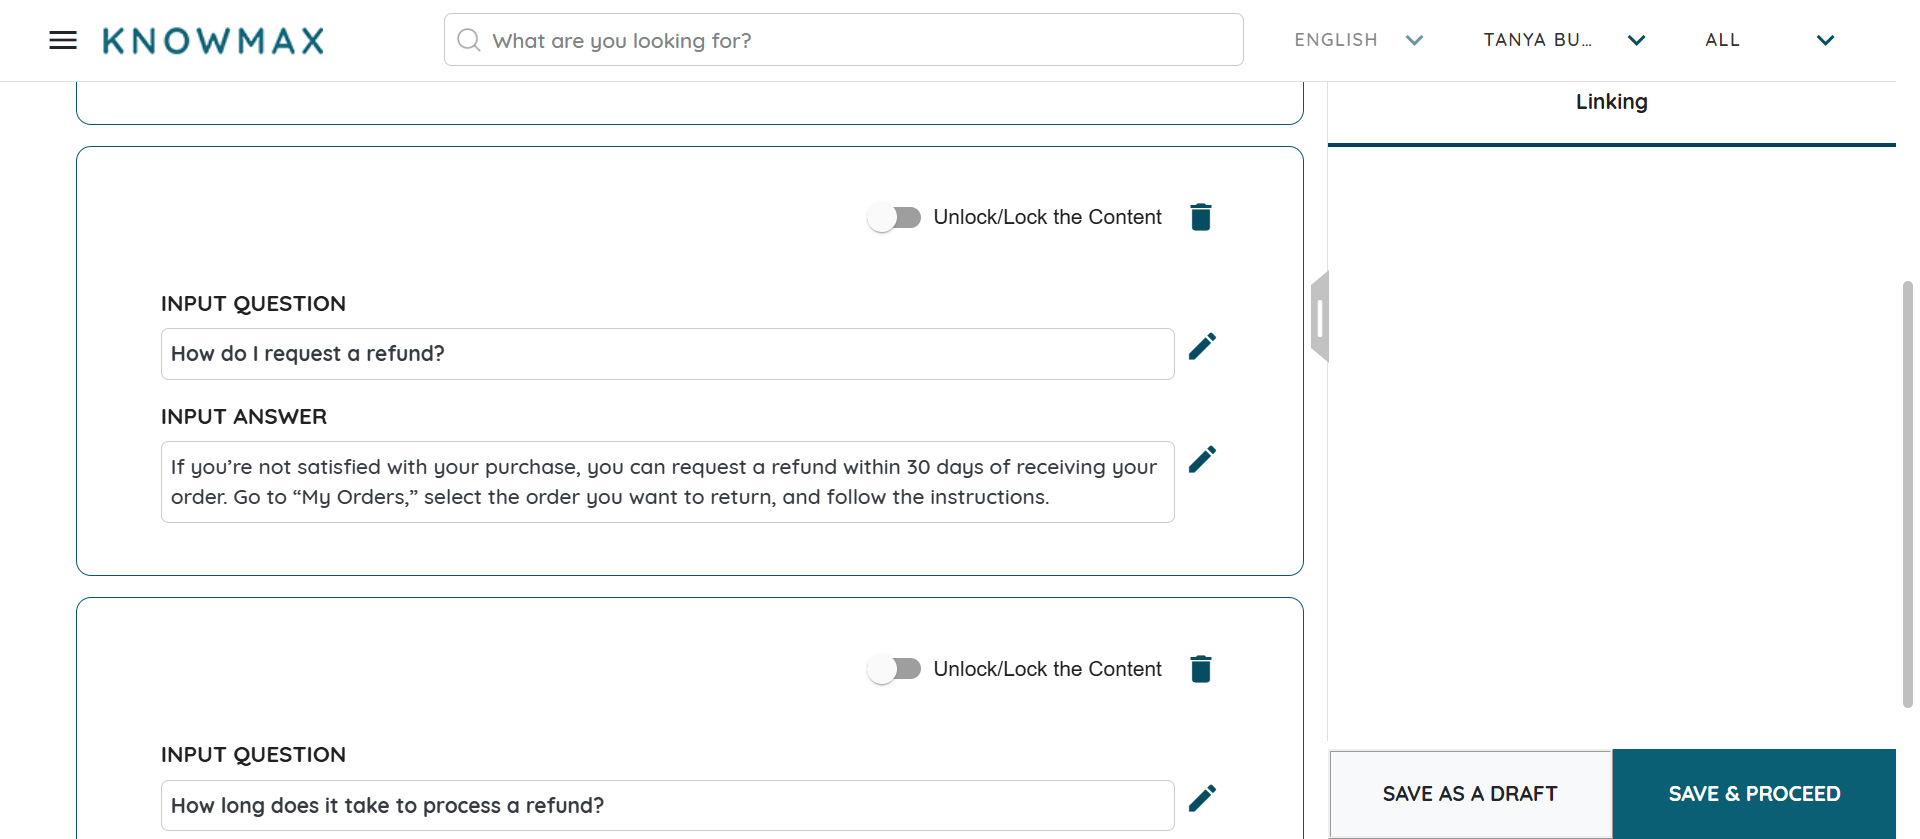Toggle Unlock/Lock for the 'request a refund' card
This screenshot has width=1920, height=839.
[x=894, y=217]
